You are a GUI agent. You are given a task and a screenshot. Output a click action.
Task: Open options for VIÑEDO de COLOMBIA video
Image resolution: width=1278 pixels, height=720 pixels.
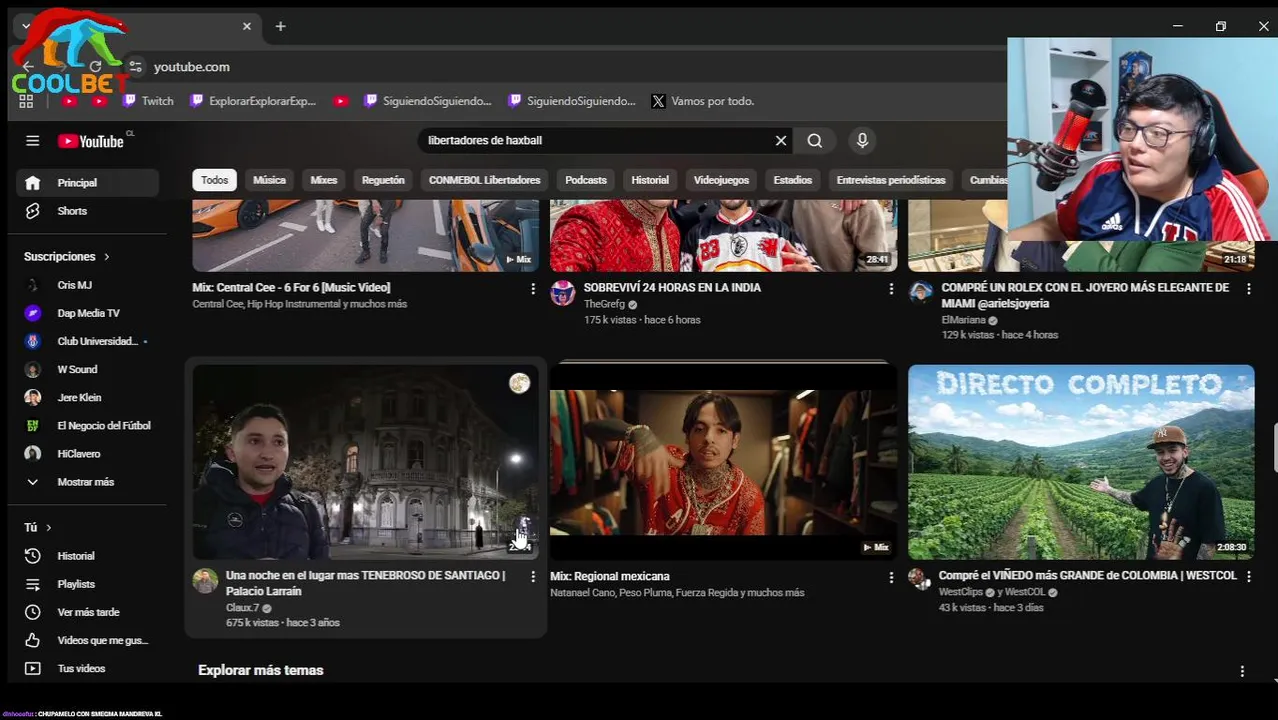[1248, 576]
